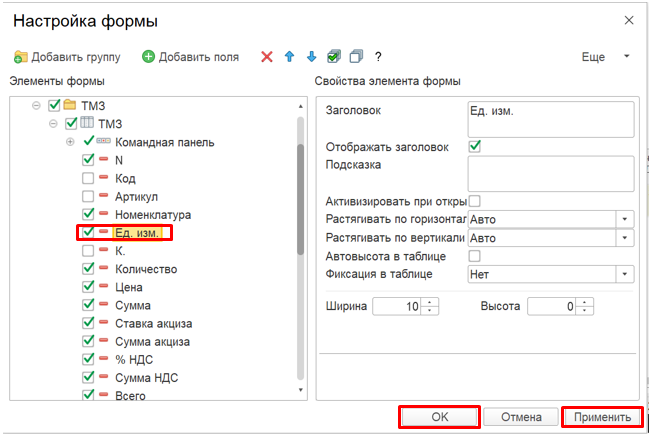Open Растягивать по вертикали dropdown
Image resolution: width=655 pixels, height=438 pixels.
(625, 238)
